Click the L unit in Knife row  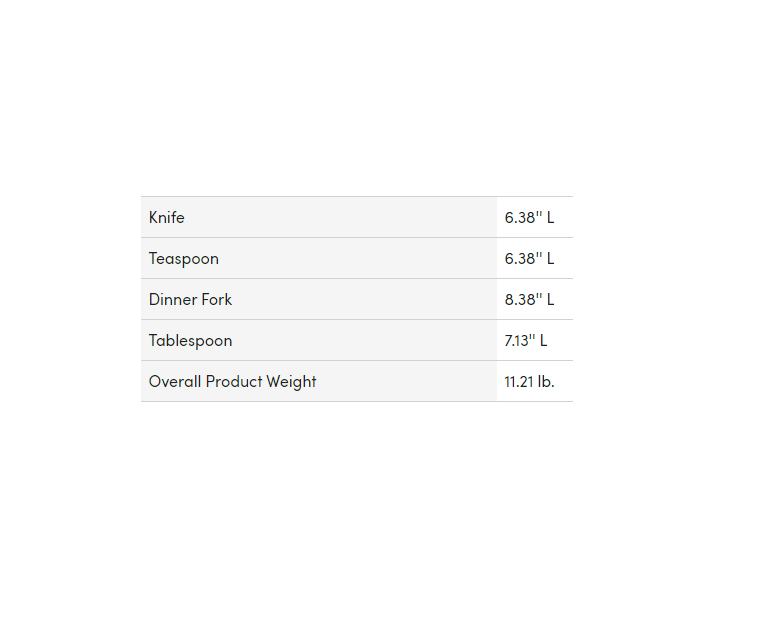(x=550, y=218)
